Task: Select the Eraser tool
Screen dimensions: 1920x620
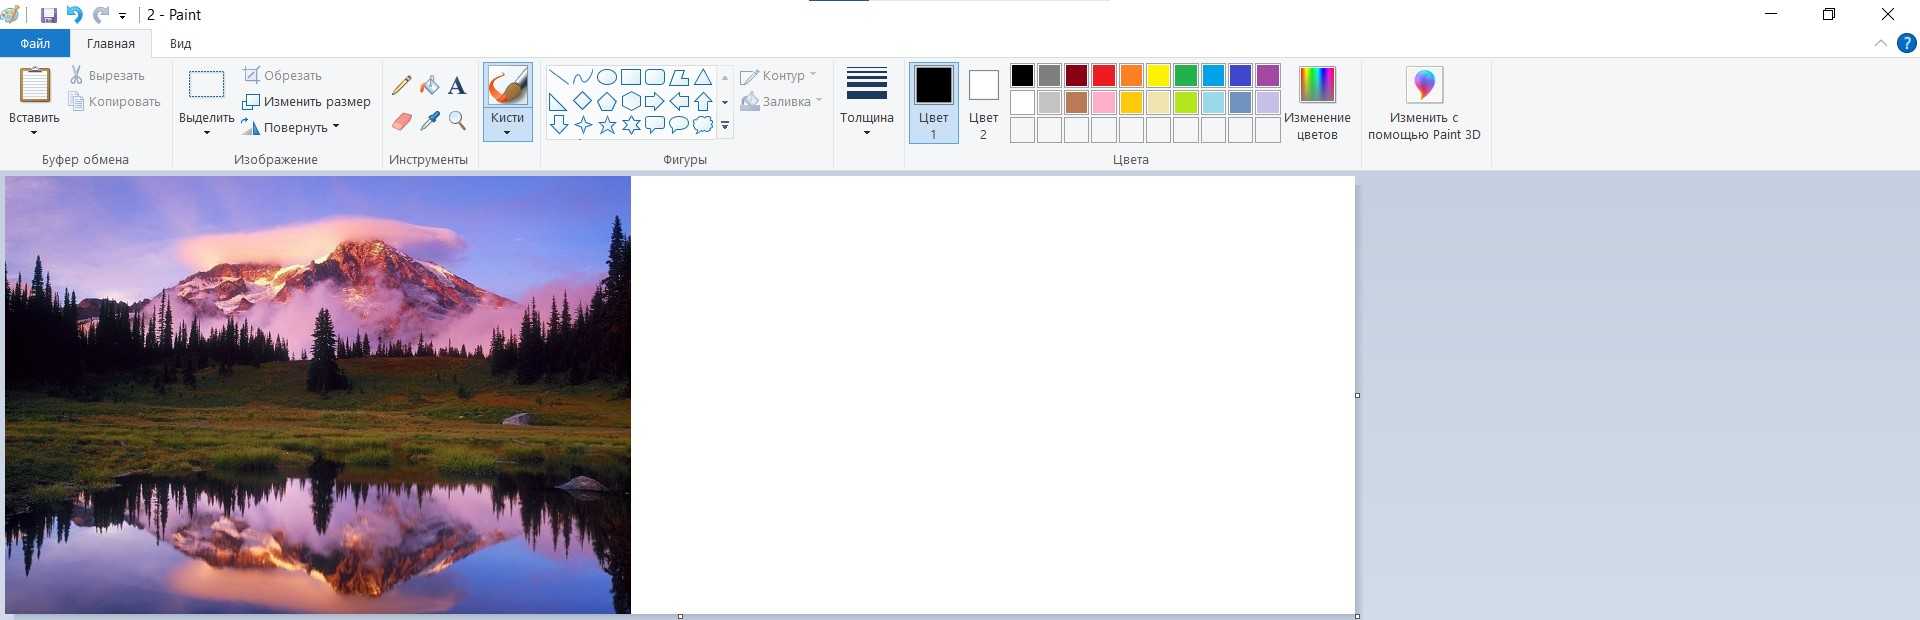Action: [x=401, y=121]
